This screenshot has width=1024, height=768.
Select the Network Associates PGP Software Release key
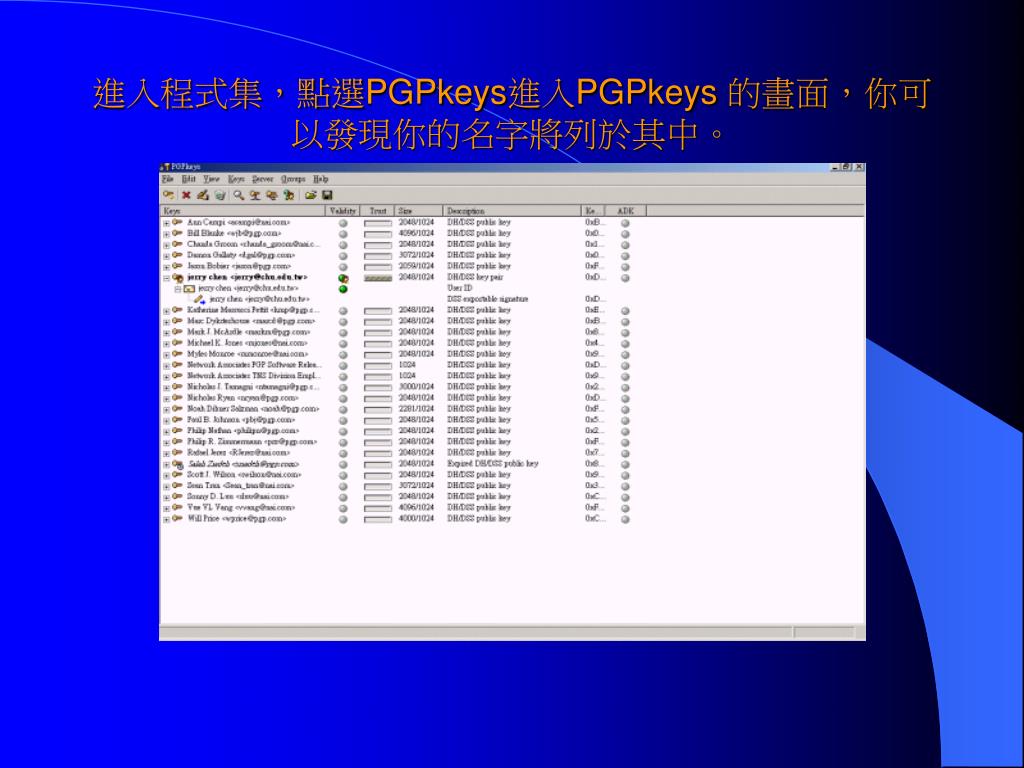[x=254, y=365]
